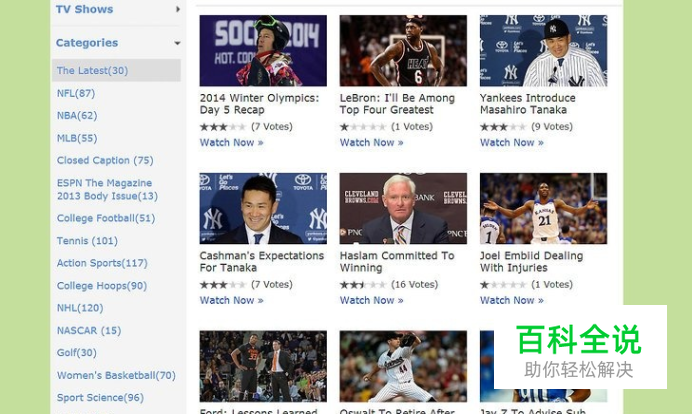This screenshot has height=414, width=692.
Task: Click title Haslam Committed To Winning
Action: click(x=397, y=262)
